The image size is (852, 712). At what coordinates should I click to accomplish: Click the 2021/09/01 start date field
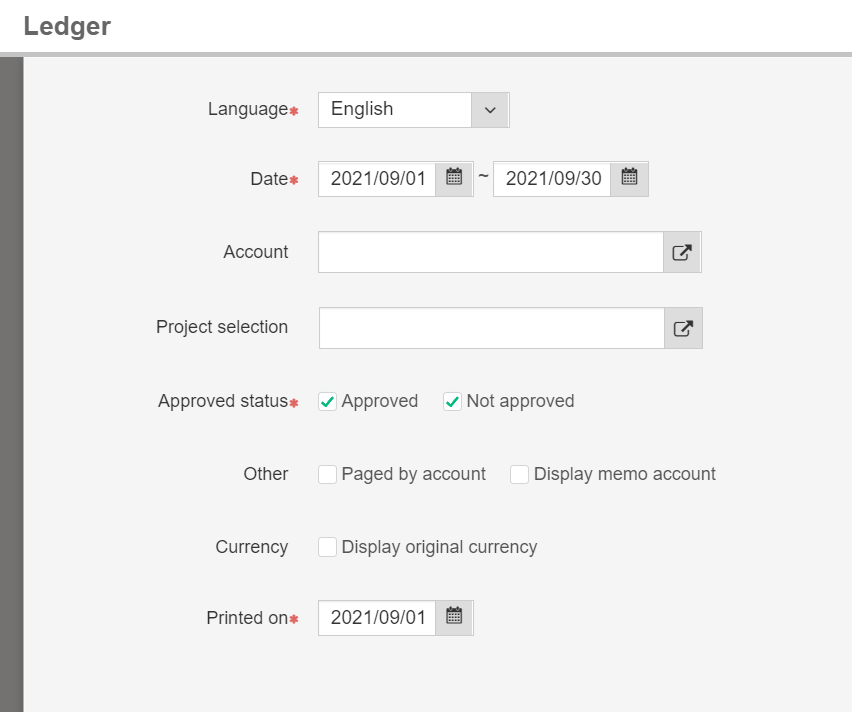pos(378,179)
